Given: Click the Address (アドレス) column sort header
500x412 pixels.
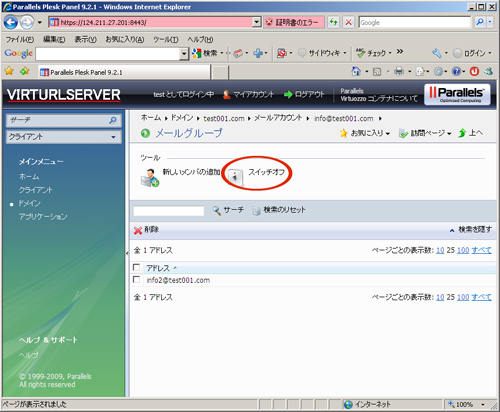Looking at the screenshot, I should click(158, 268).
